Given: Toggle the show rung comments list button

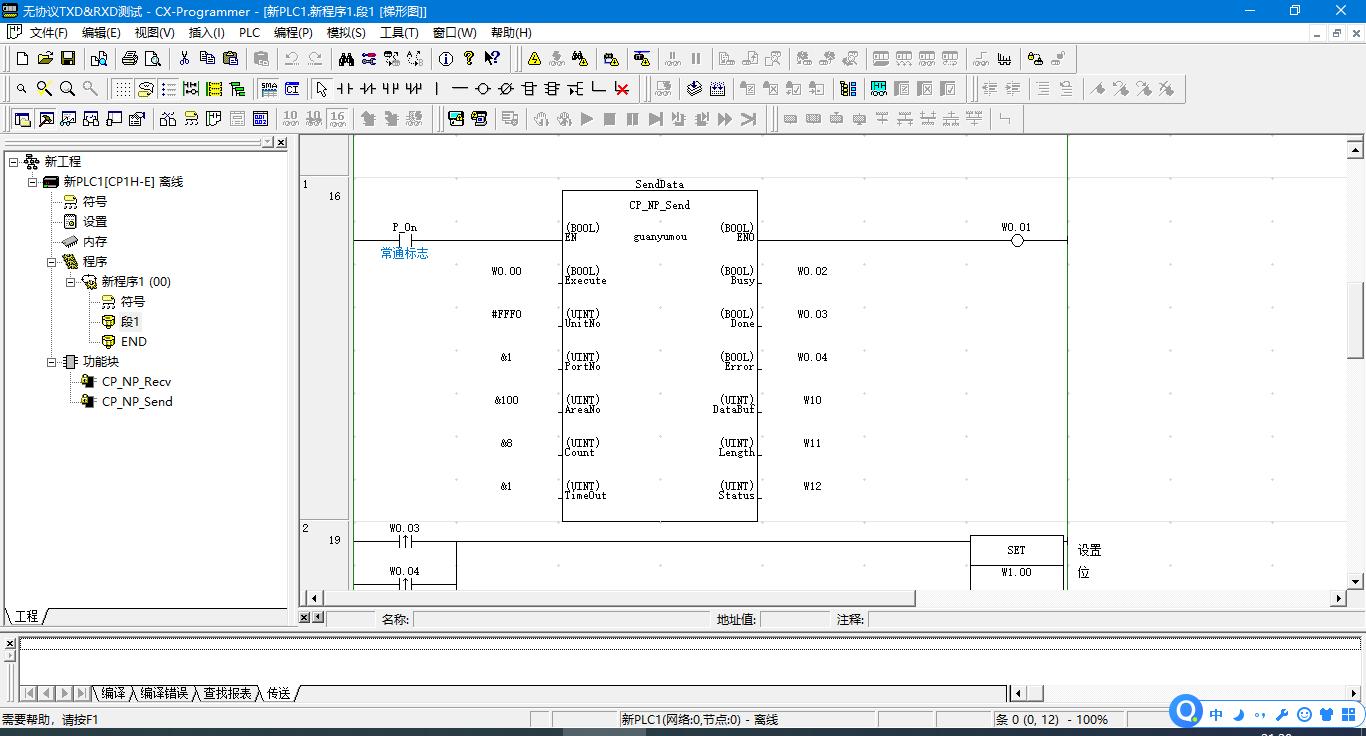Looking at the screenshot, I should [168, 89].
